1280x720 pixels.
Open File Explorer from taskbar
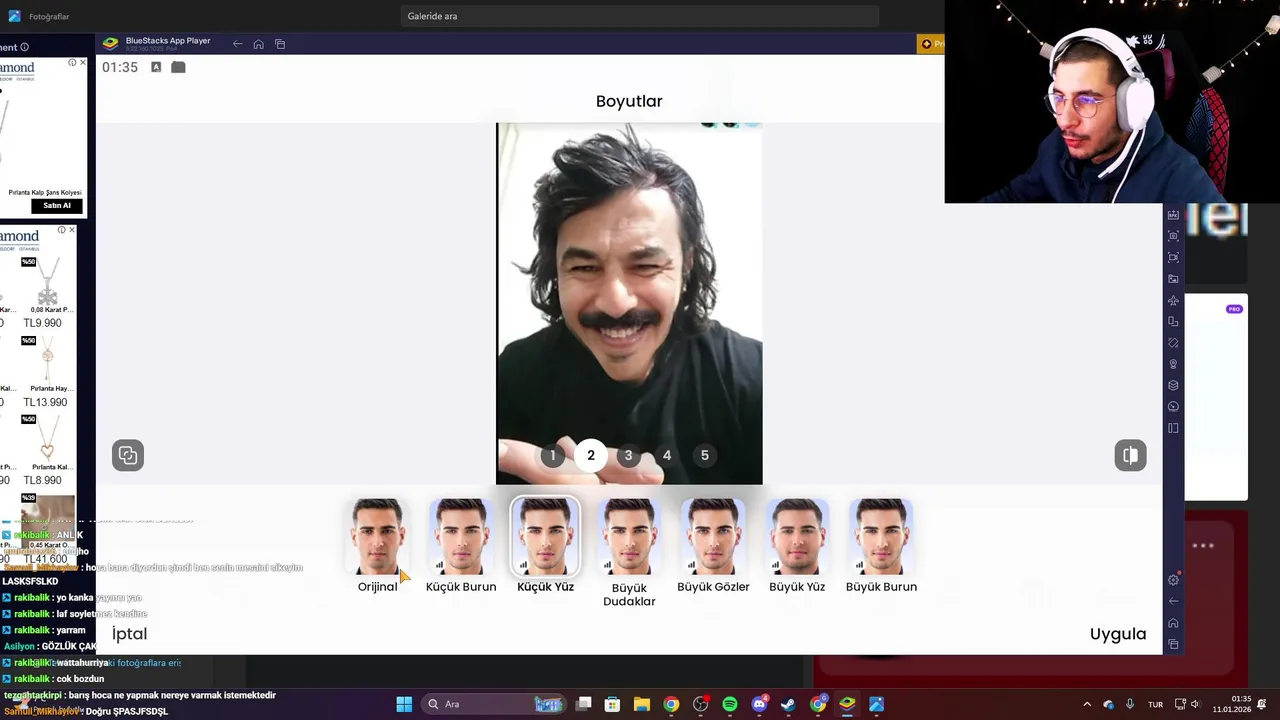point(642,704)
